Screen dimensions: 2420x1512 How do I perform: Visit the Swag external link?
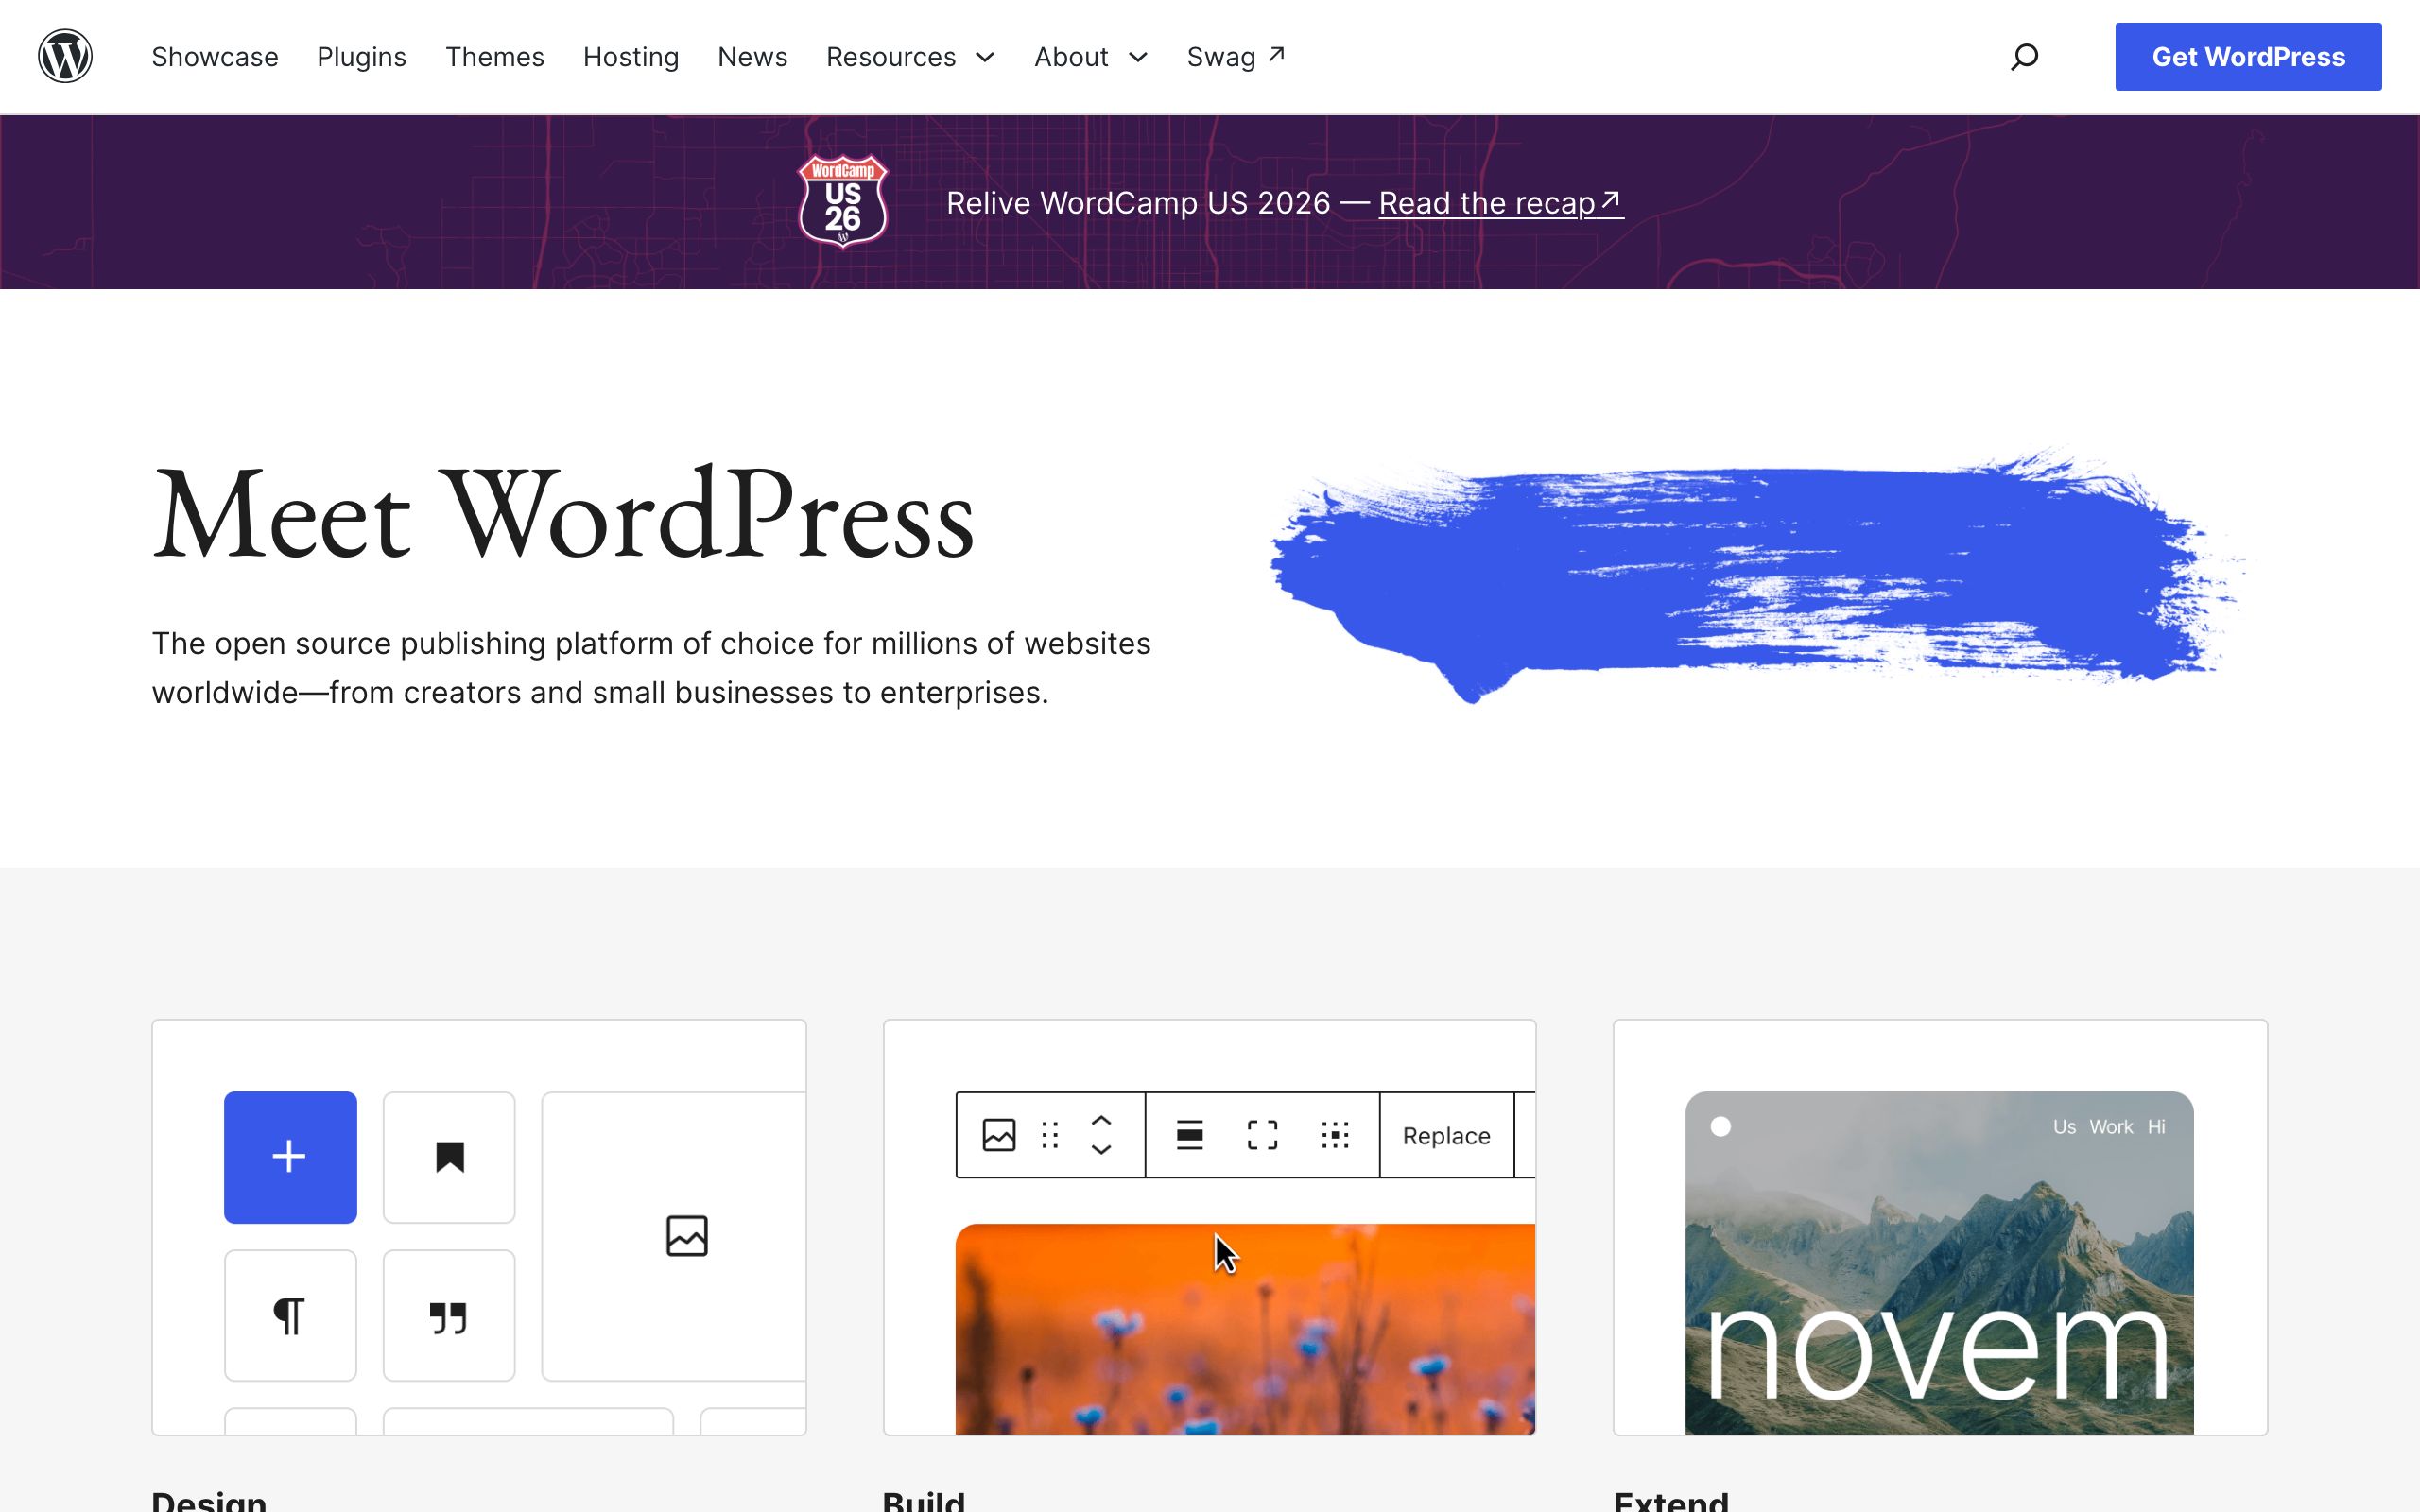pos(1236,57)
